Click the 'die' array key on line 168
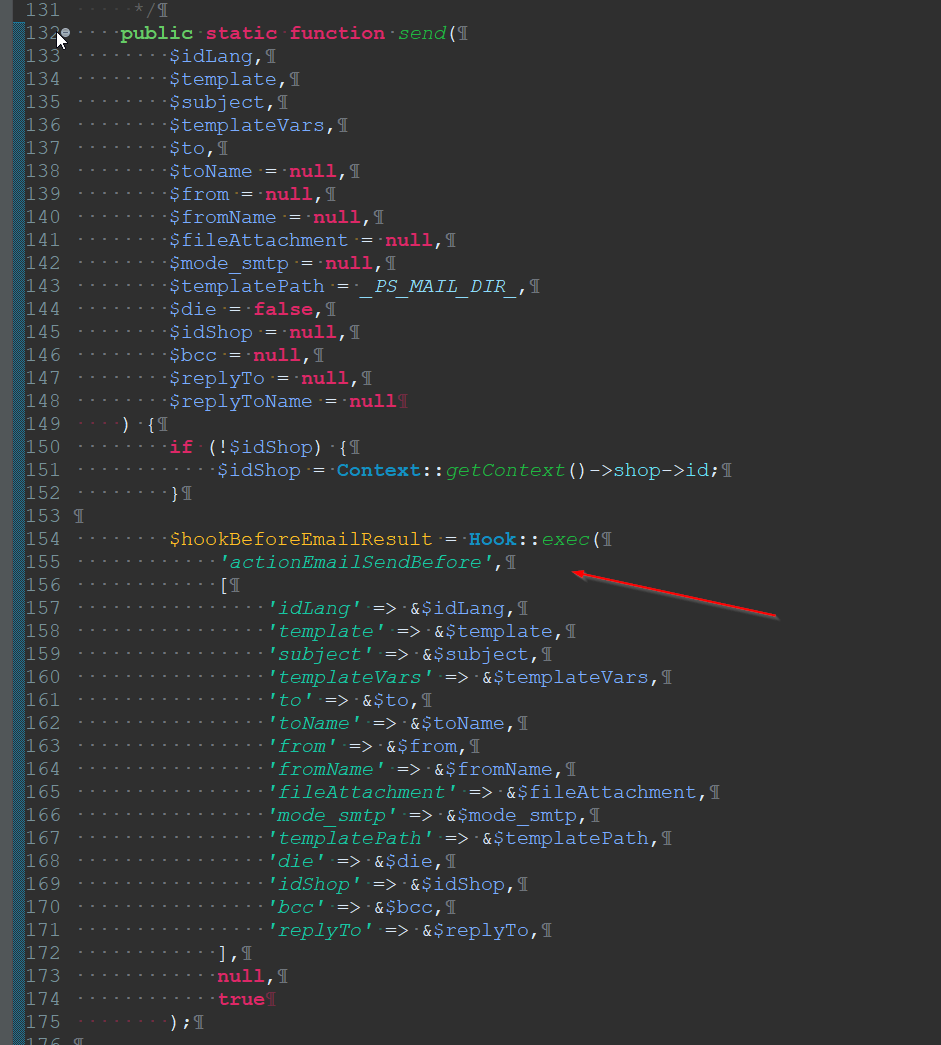The image size is (941, 1045). [x=296, y=861]
